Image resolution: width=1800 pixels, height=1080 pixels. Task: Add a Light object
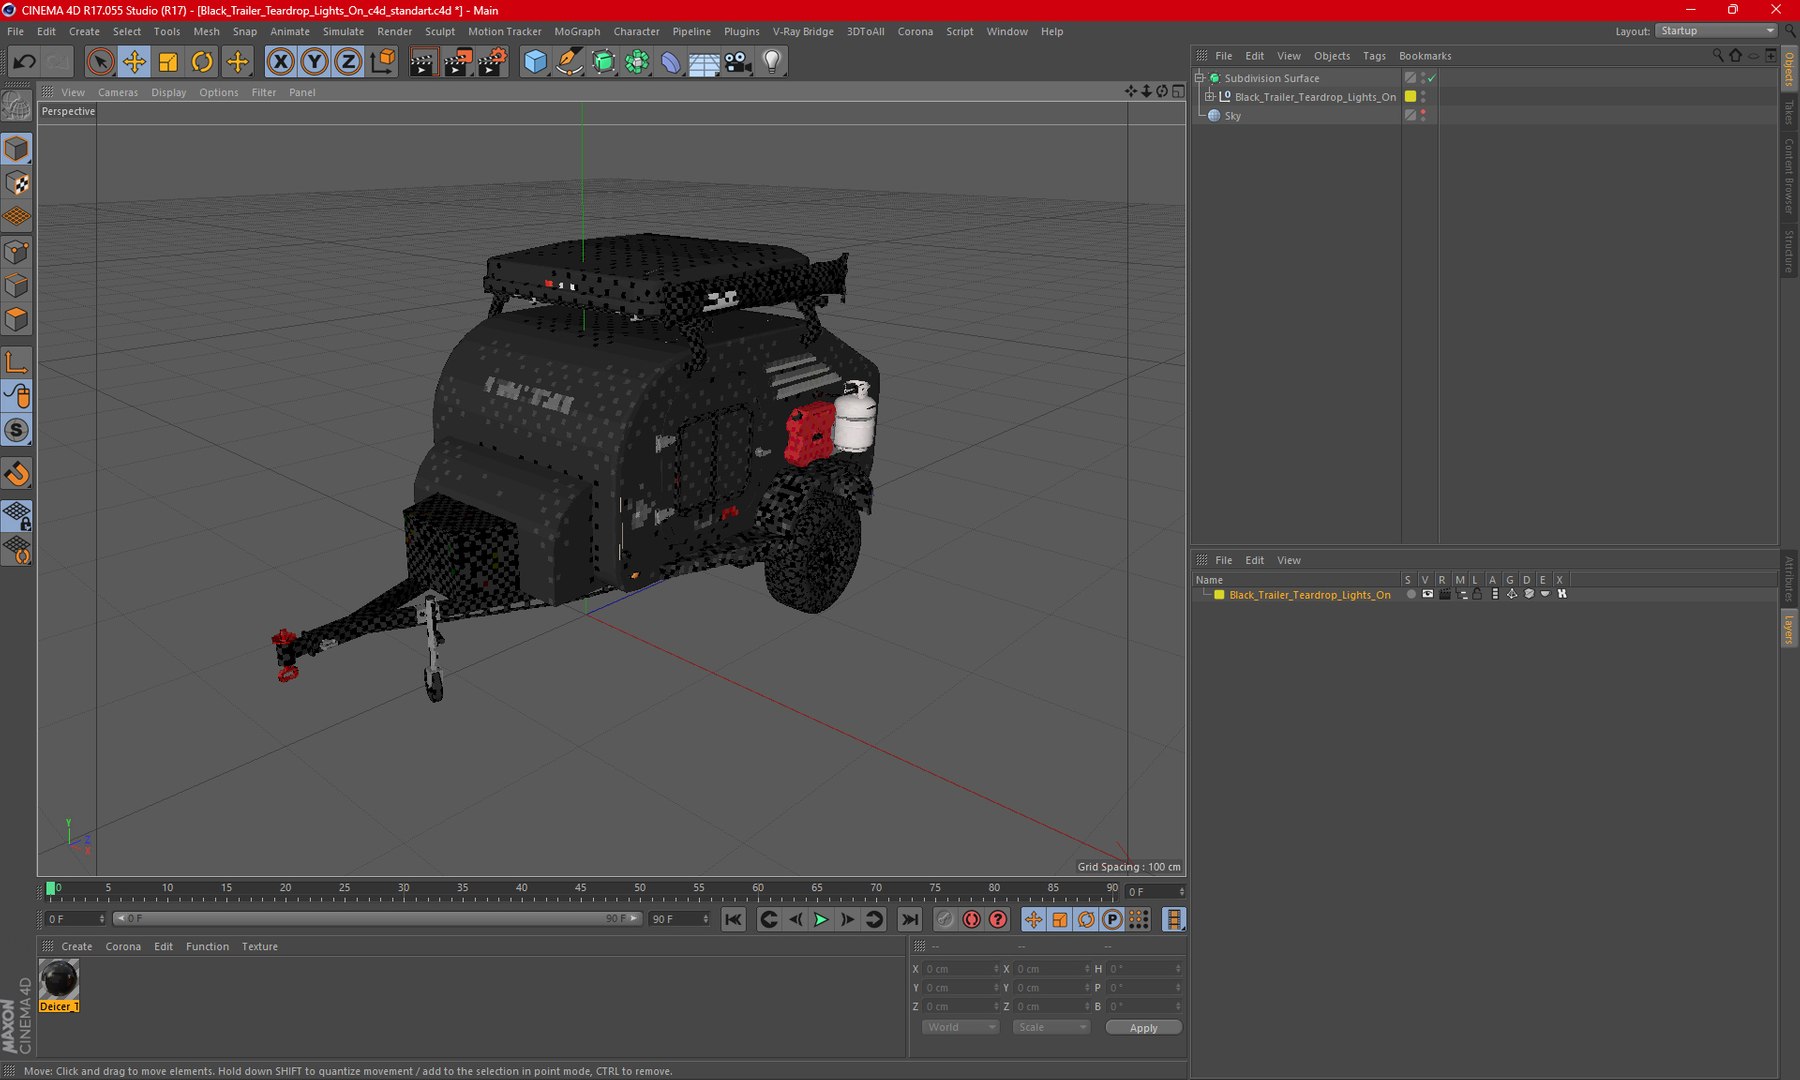tap(772, 62)
